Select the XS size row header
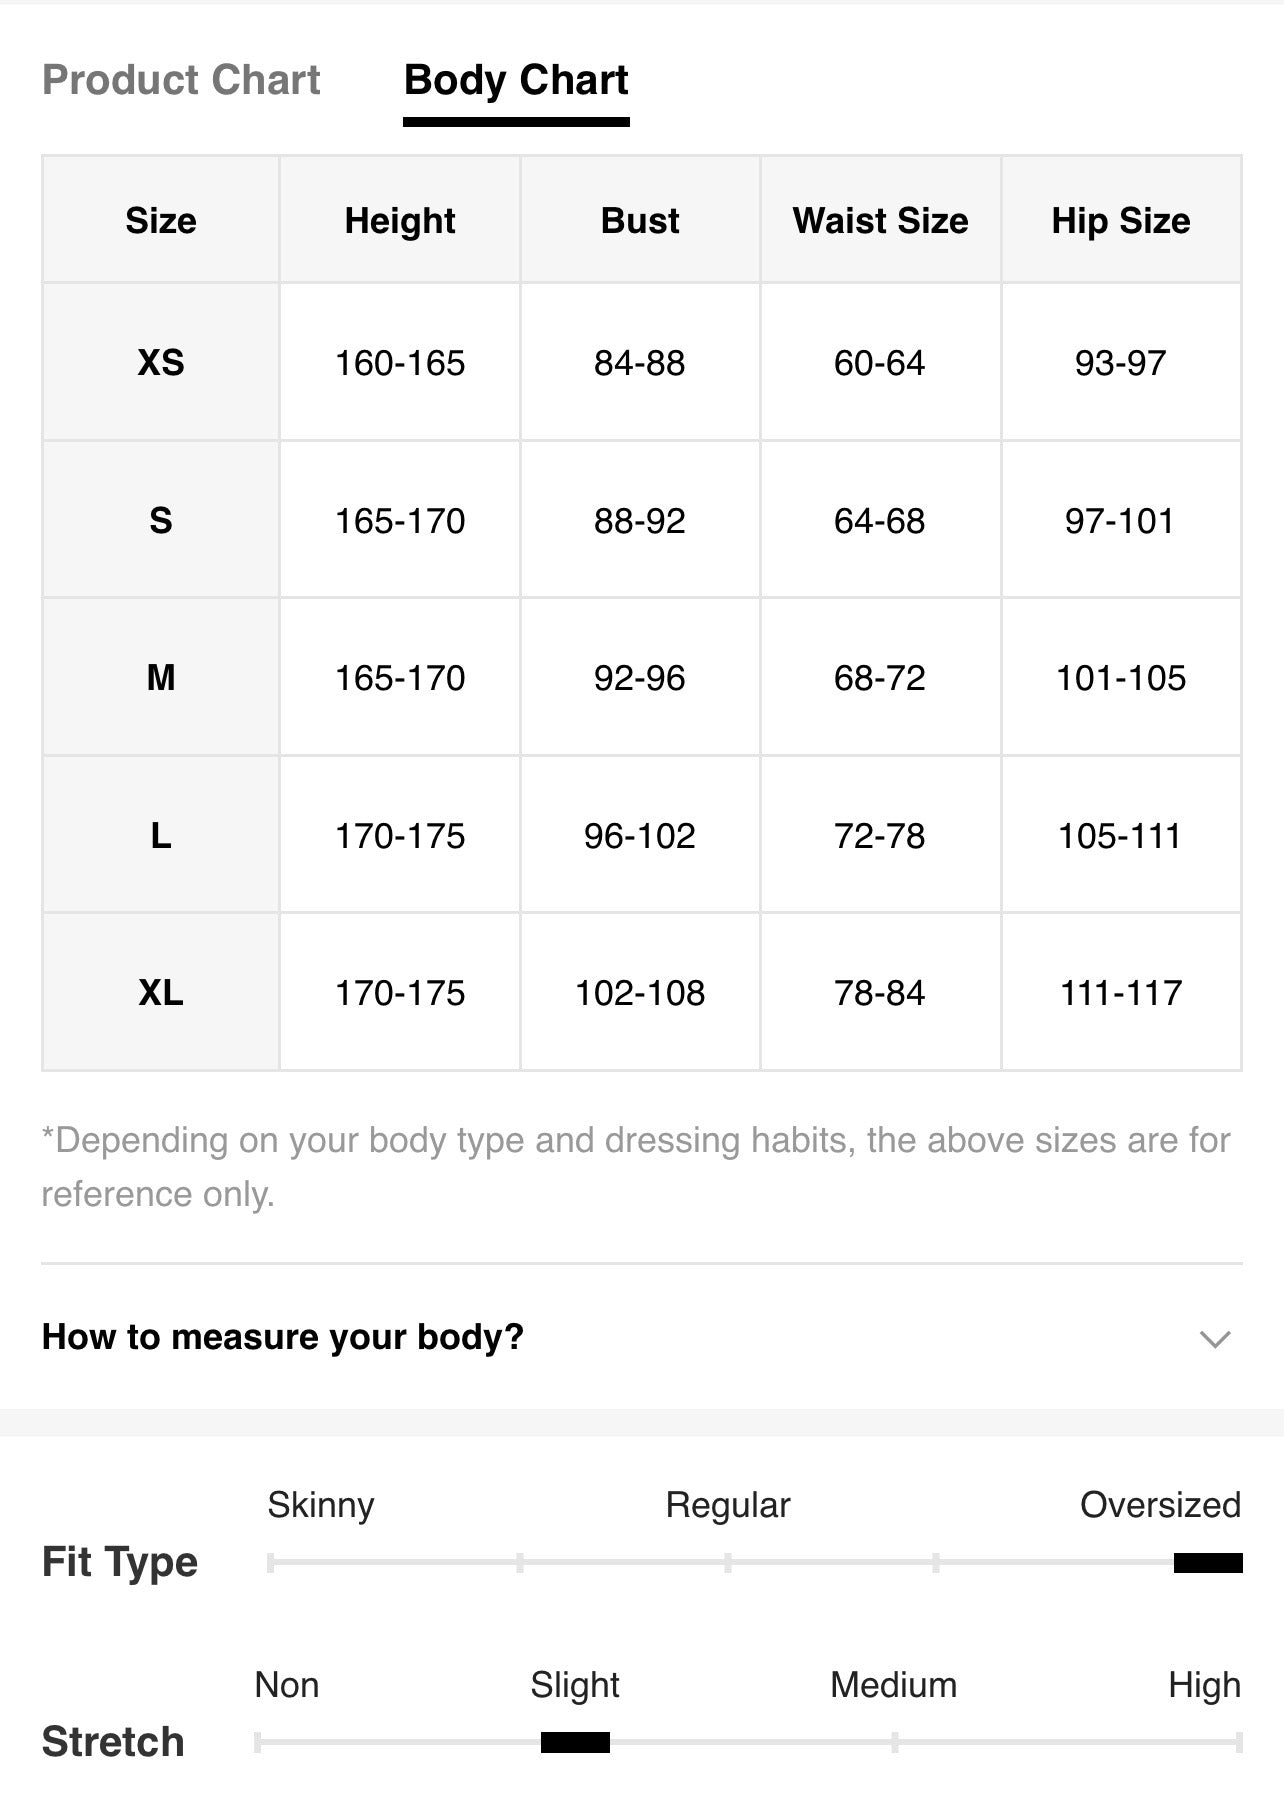 161,362
